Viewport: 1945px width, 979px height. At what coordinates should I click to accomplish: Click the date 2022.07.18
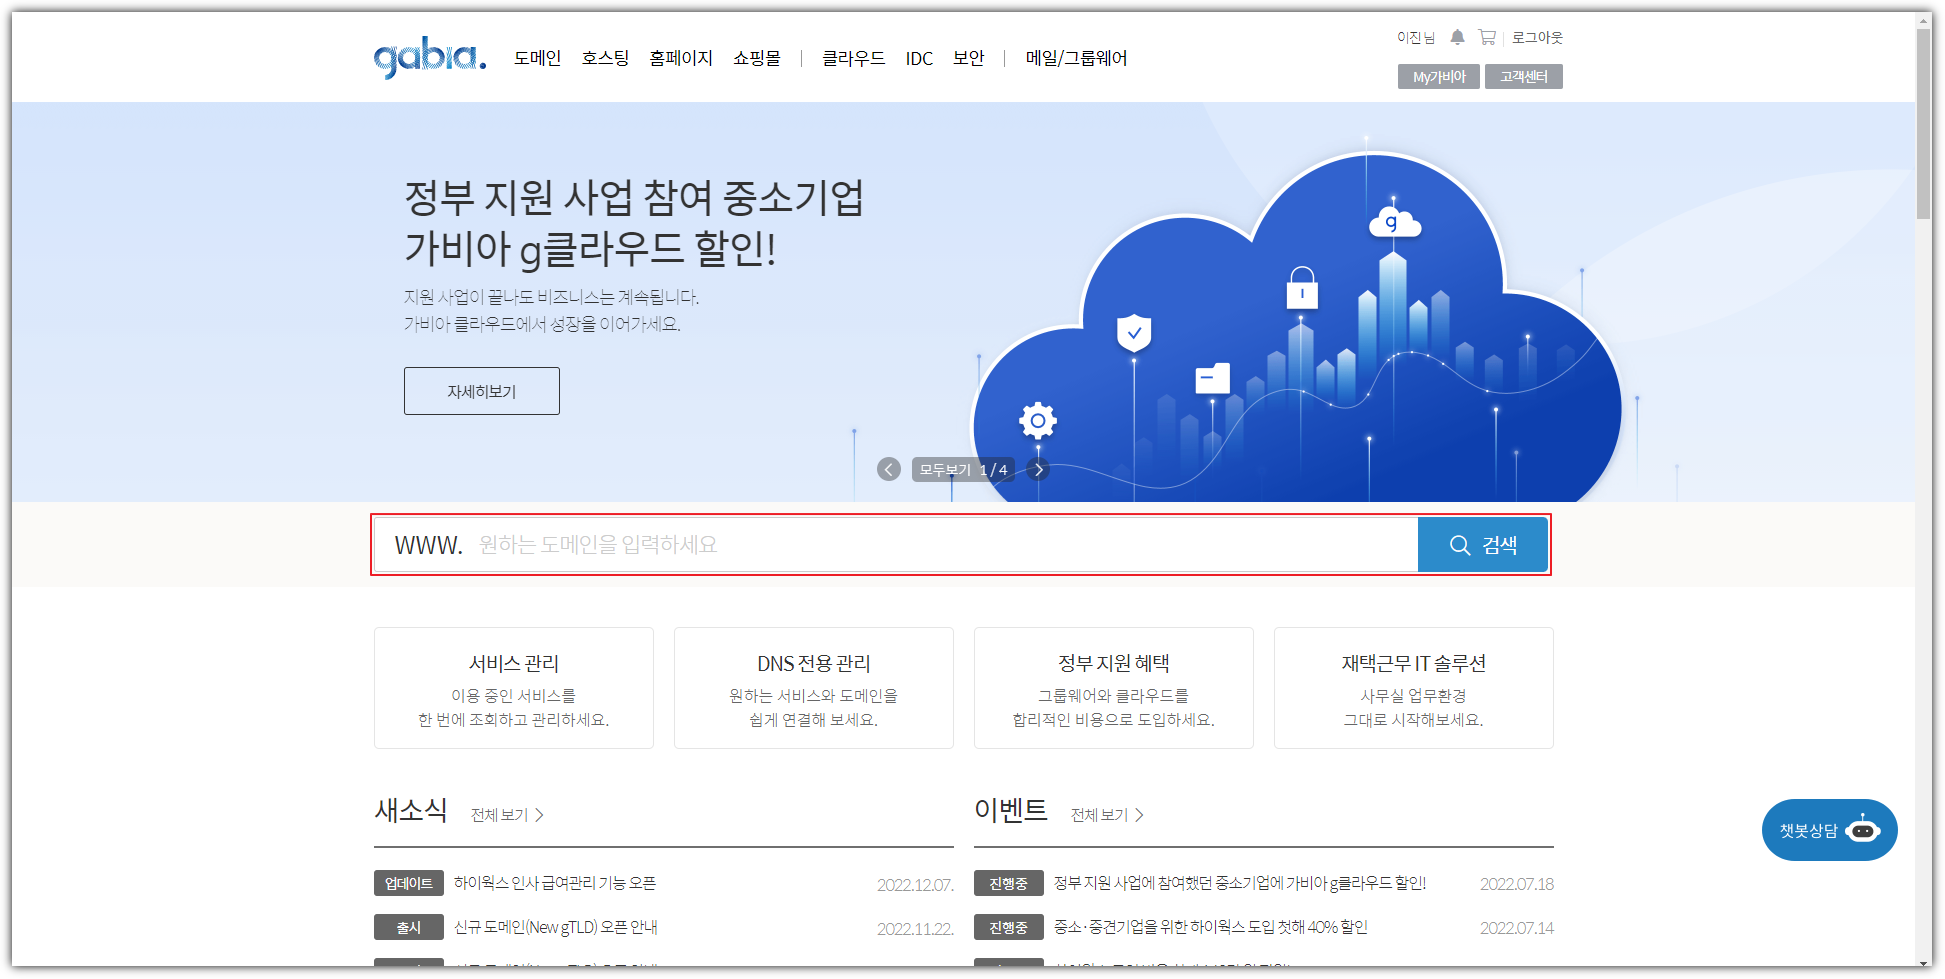click(1516, 884)
